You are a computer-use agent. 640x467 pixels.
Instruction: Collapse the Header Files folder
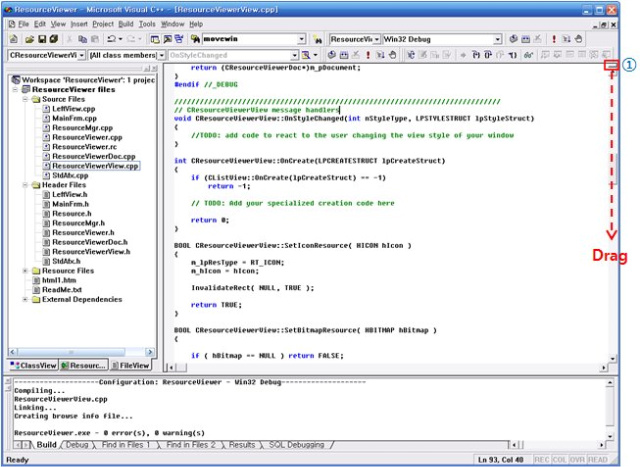[x=25, y=185]
